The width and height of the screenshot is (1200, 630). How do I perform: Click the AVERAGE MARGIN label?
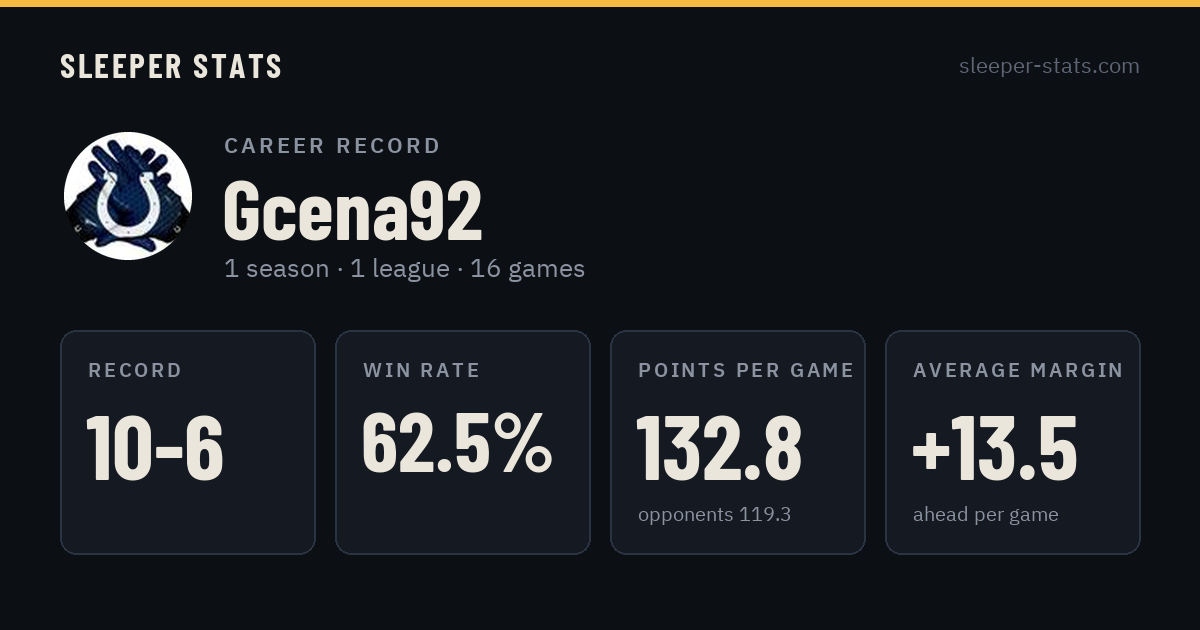[1018, 370]
